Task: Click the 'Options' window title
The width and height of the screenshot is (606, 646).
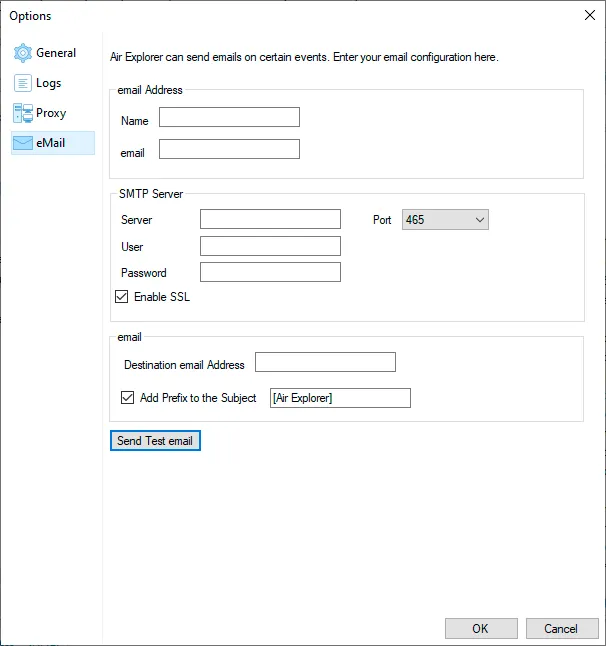Action: [x=30, y=16]
